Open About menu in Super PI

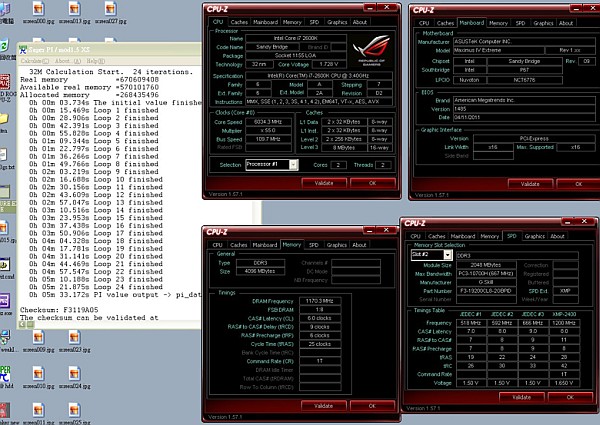(x=68, y=61)
